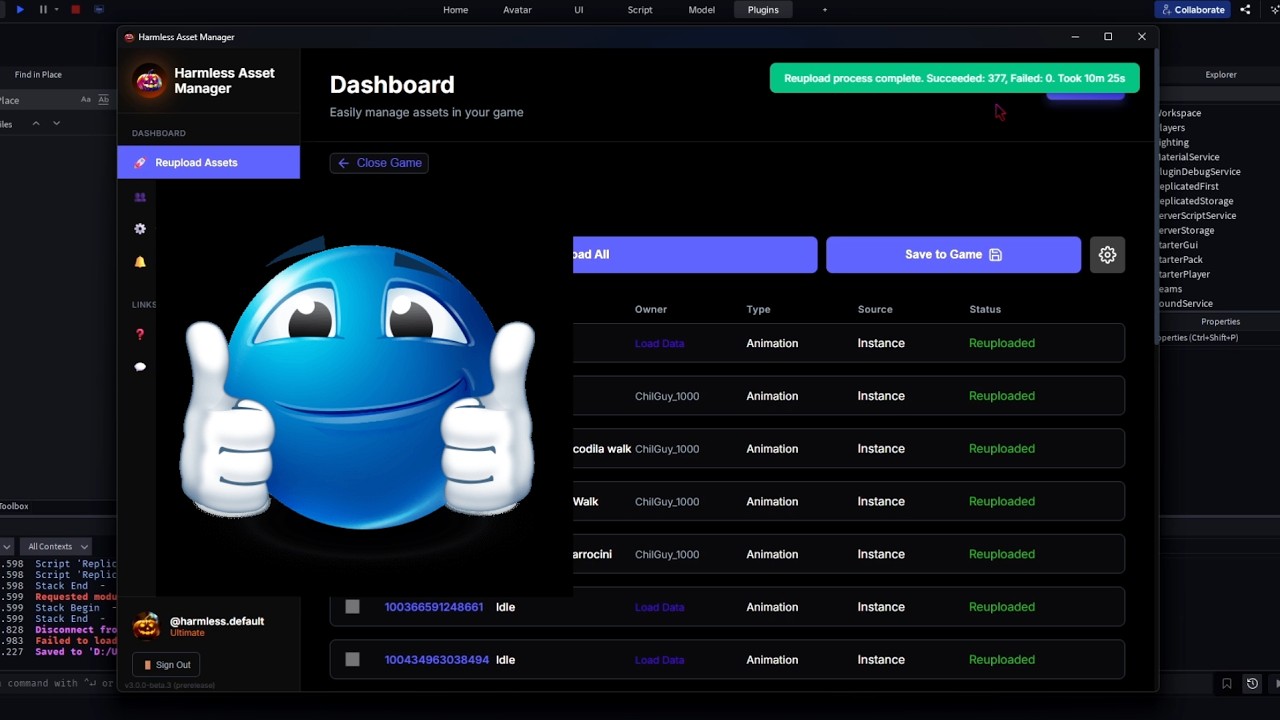
Task: Open the play mode dropdown arrow
Action: 56,9
